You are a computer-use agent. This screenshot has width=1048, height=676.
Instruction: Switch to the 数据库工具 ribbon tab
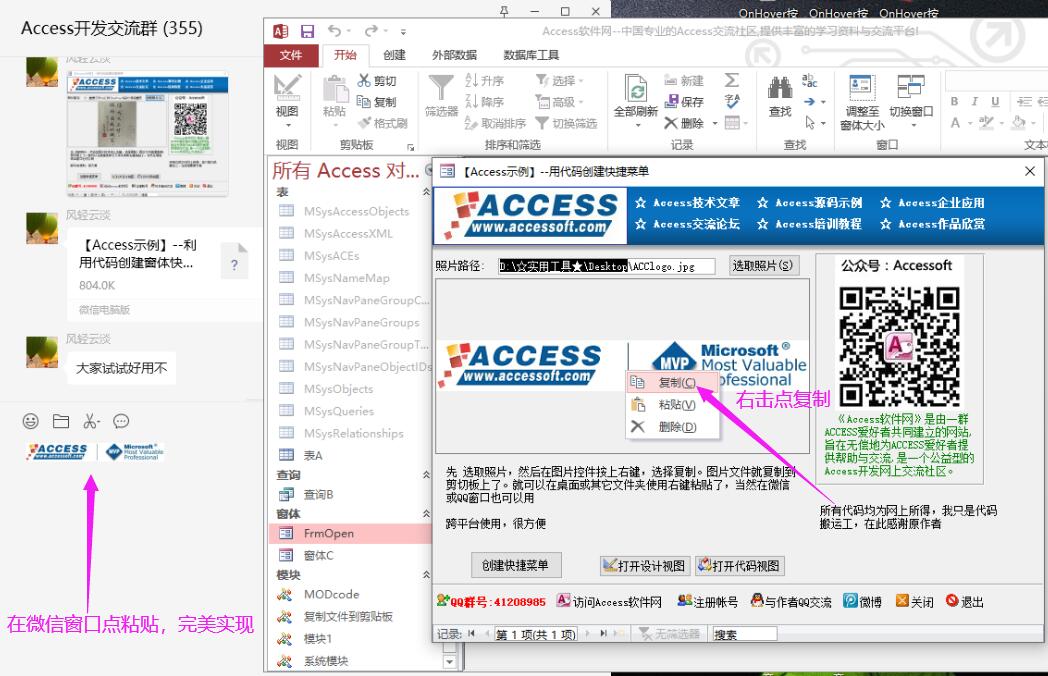point(531,55)
